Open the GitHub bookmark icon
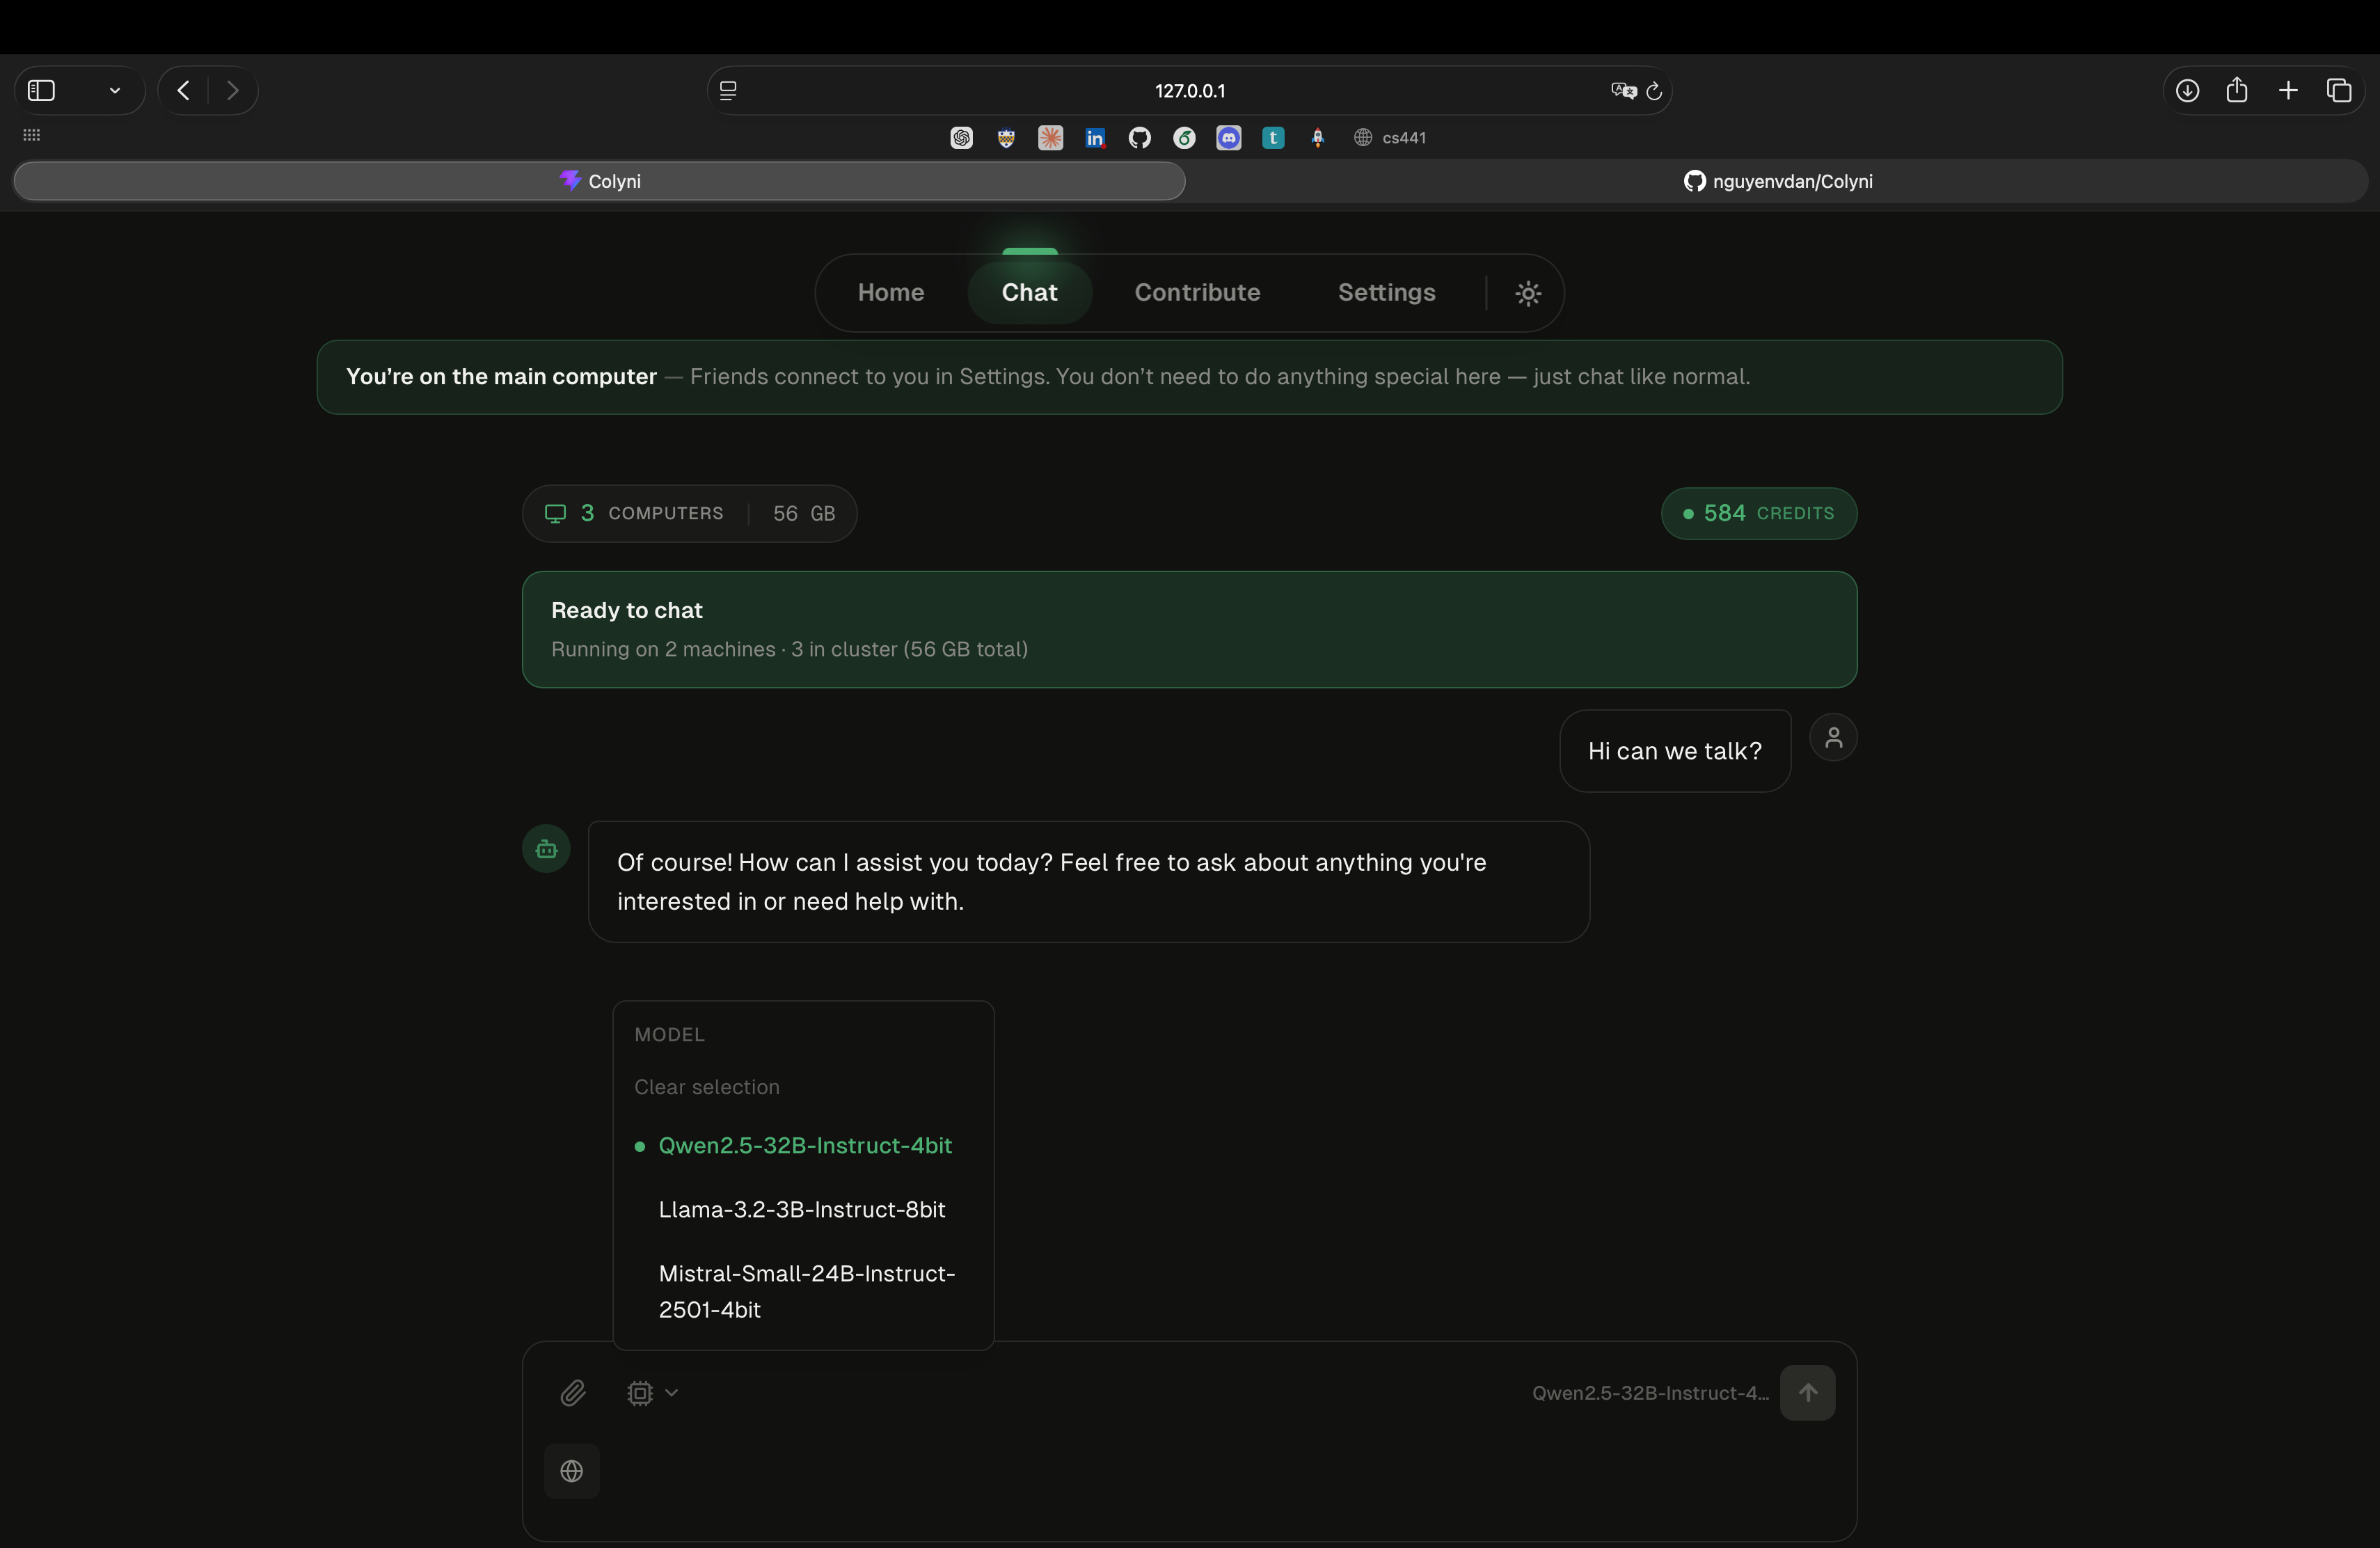Image resolution: width=2380 pixels, height=1548 pixels. [1139, 138]
